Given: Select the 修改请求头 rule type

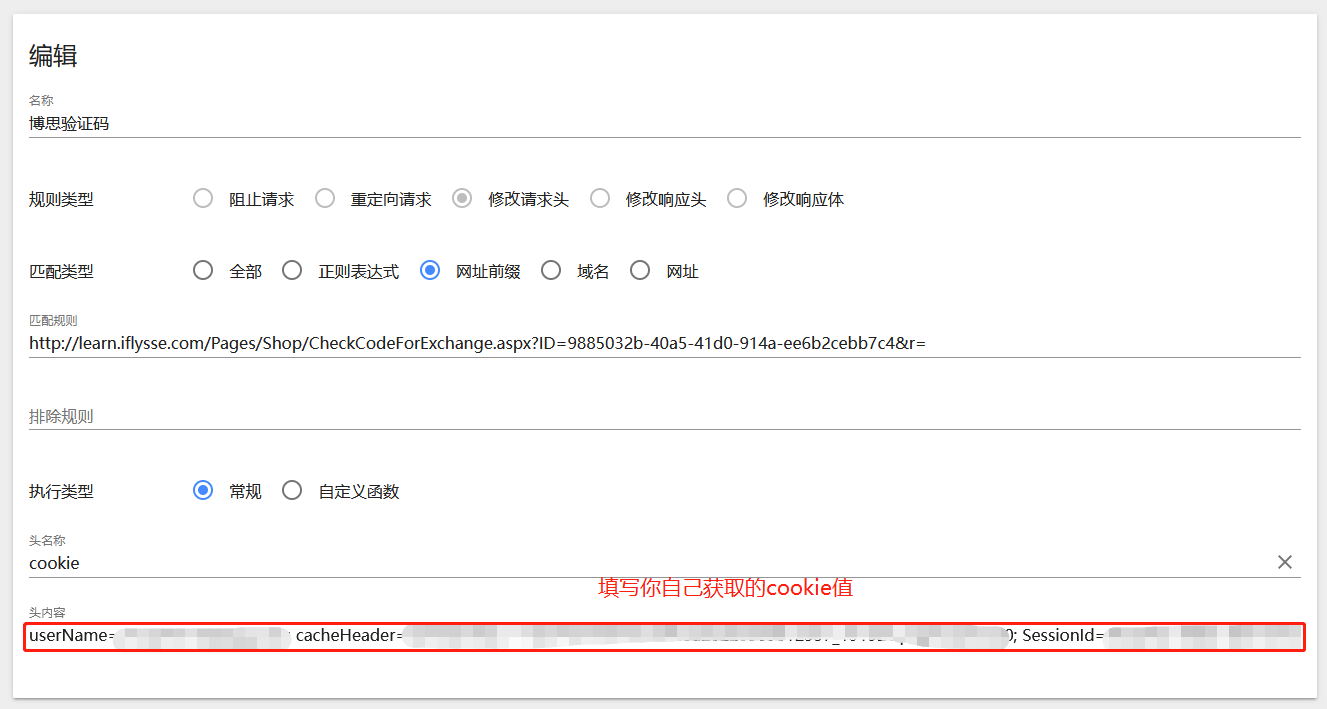Looking at the screenshot, I should 461,198.
